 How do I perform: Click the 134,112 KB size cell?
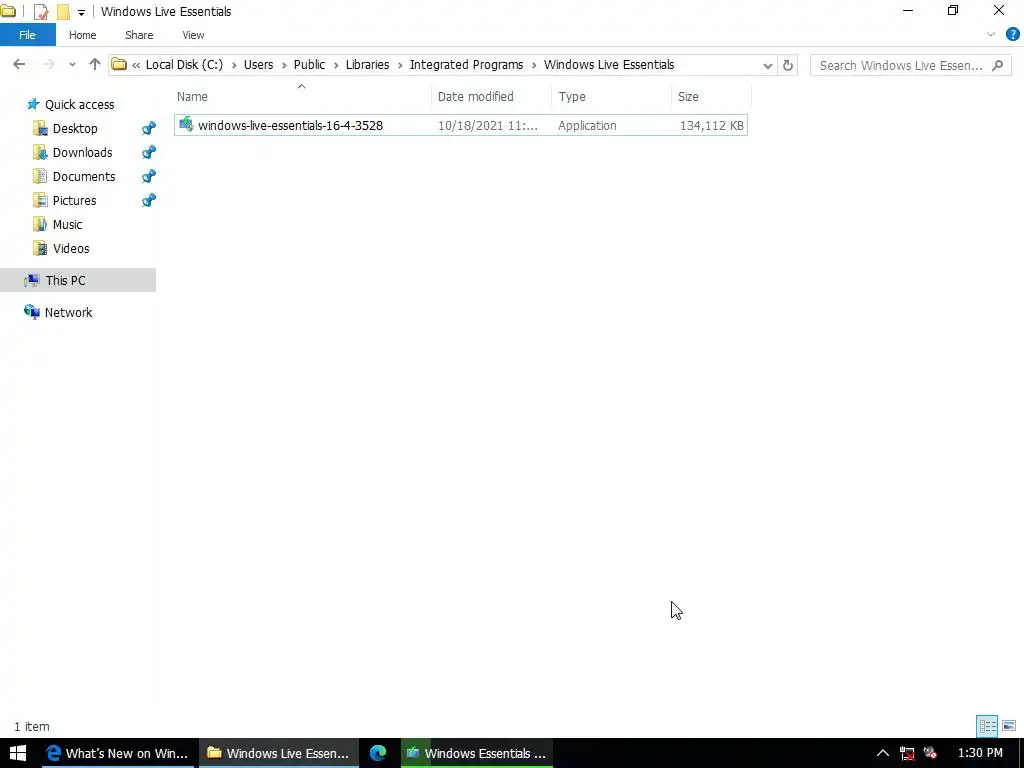click(x=711, y=125)
